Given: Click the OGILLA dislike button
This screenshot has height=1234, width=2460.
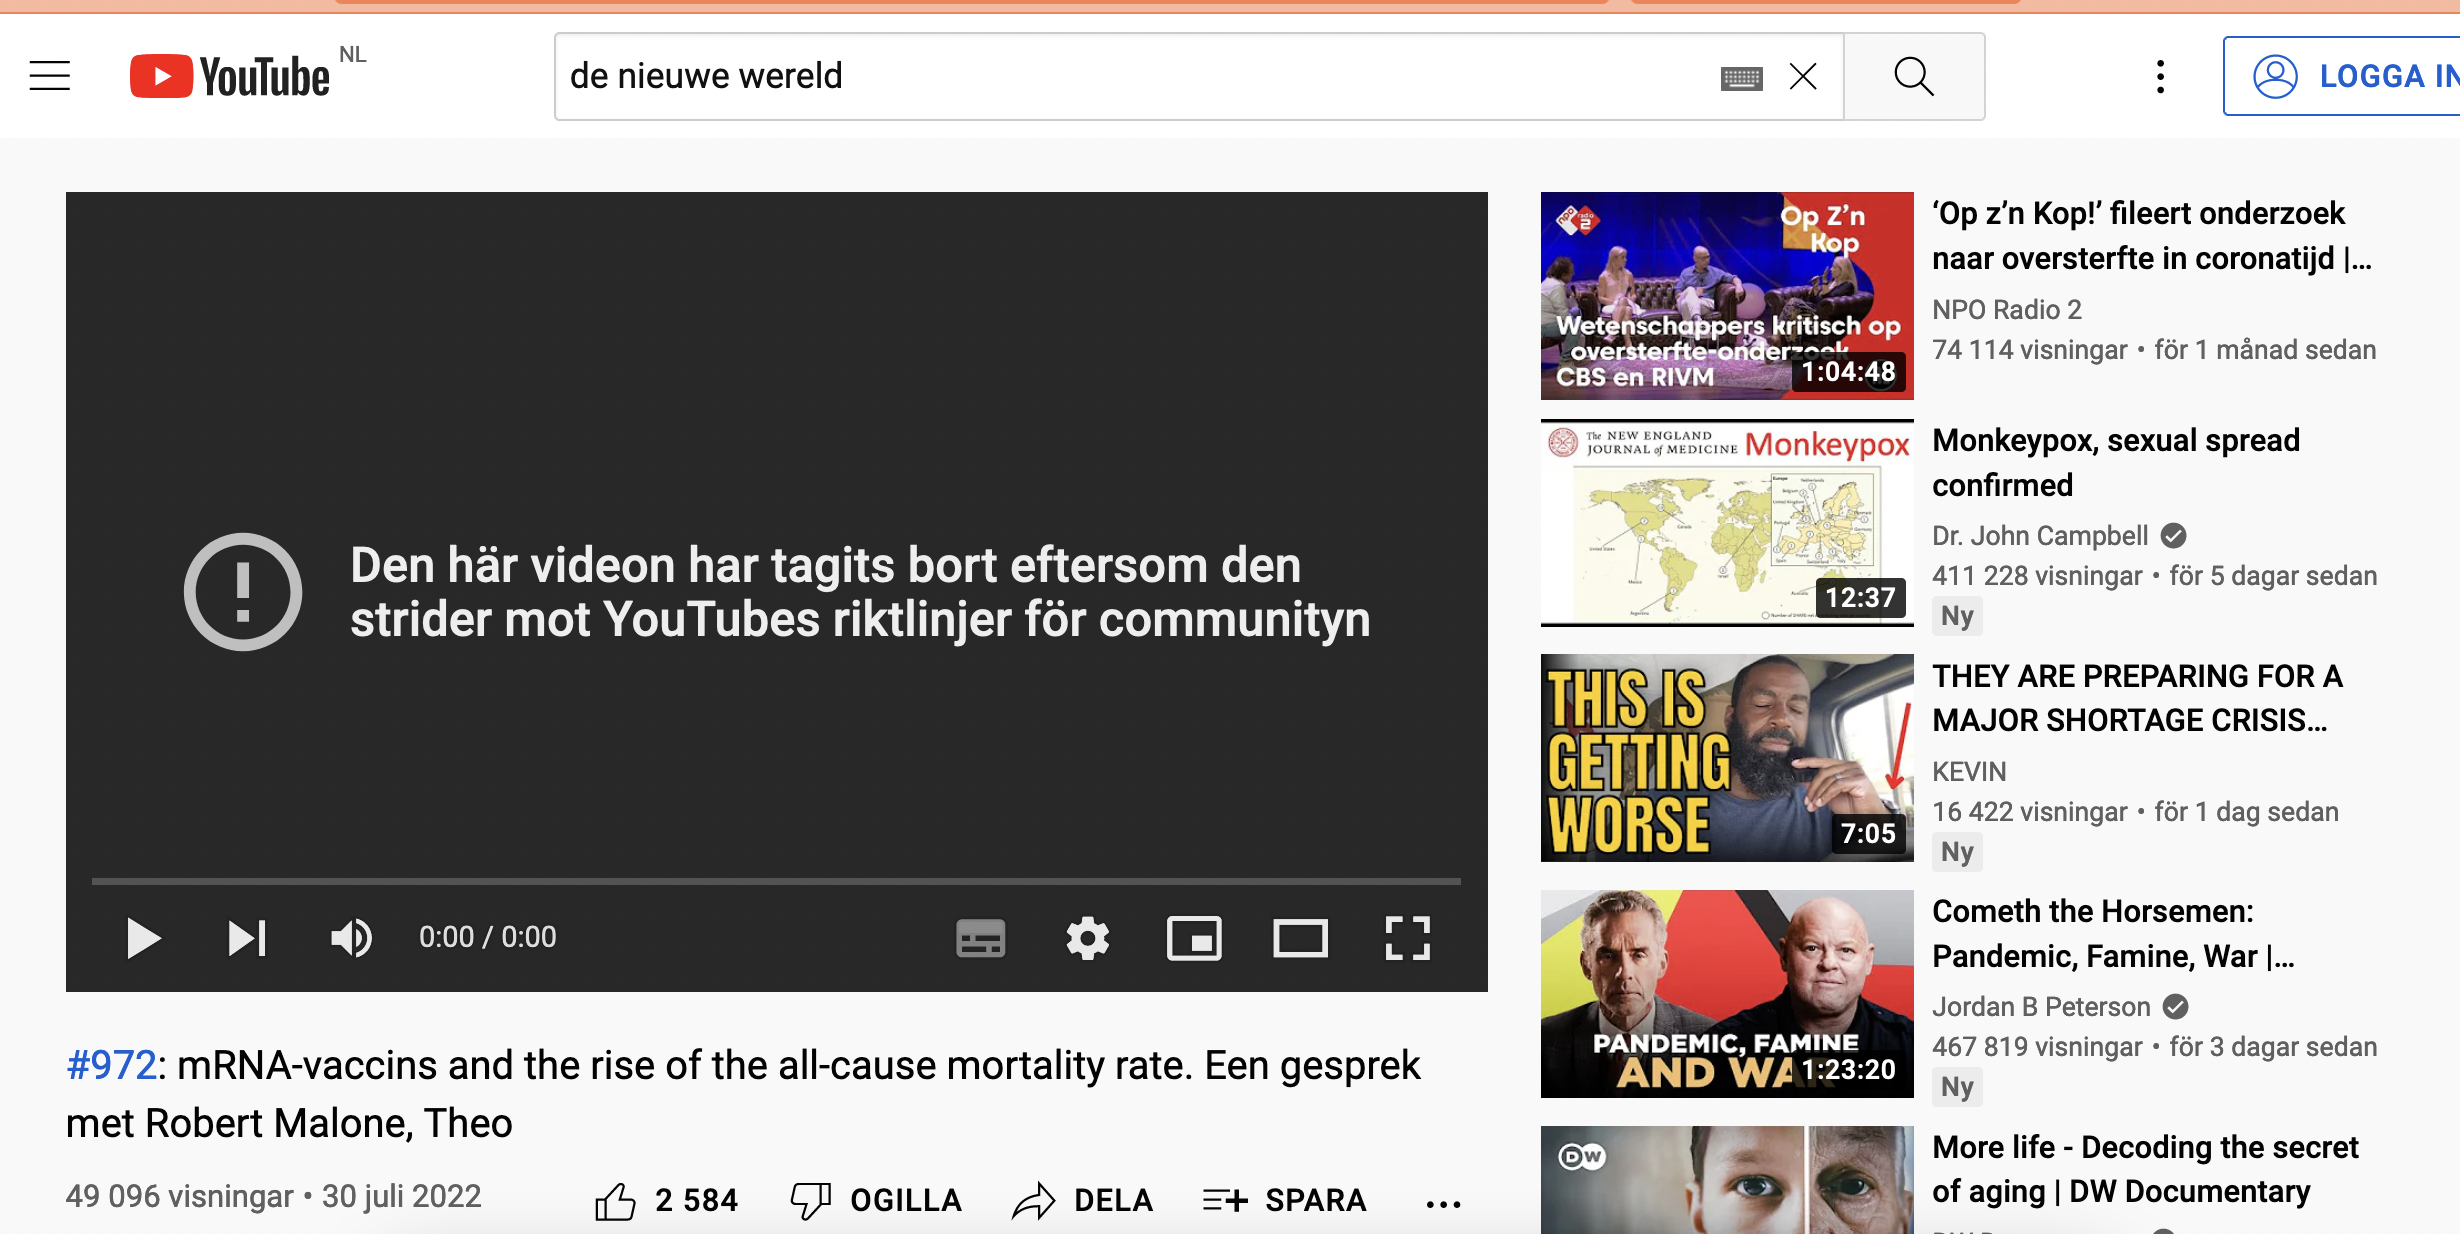Looking at the screenshot, I should tap(877, 1200).
